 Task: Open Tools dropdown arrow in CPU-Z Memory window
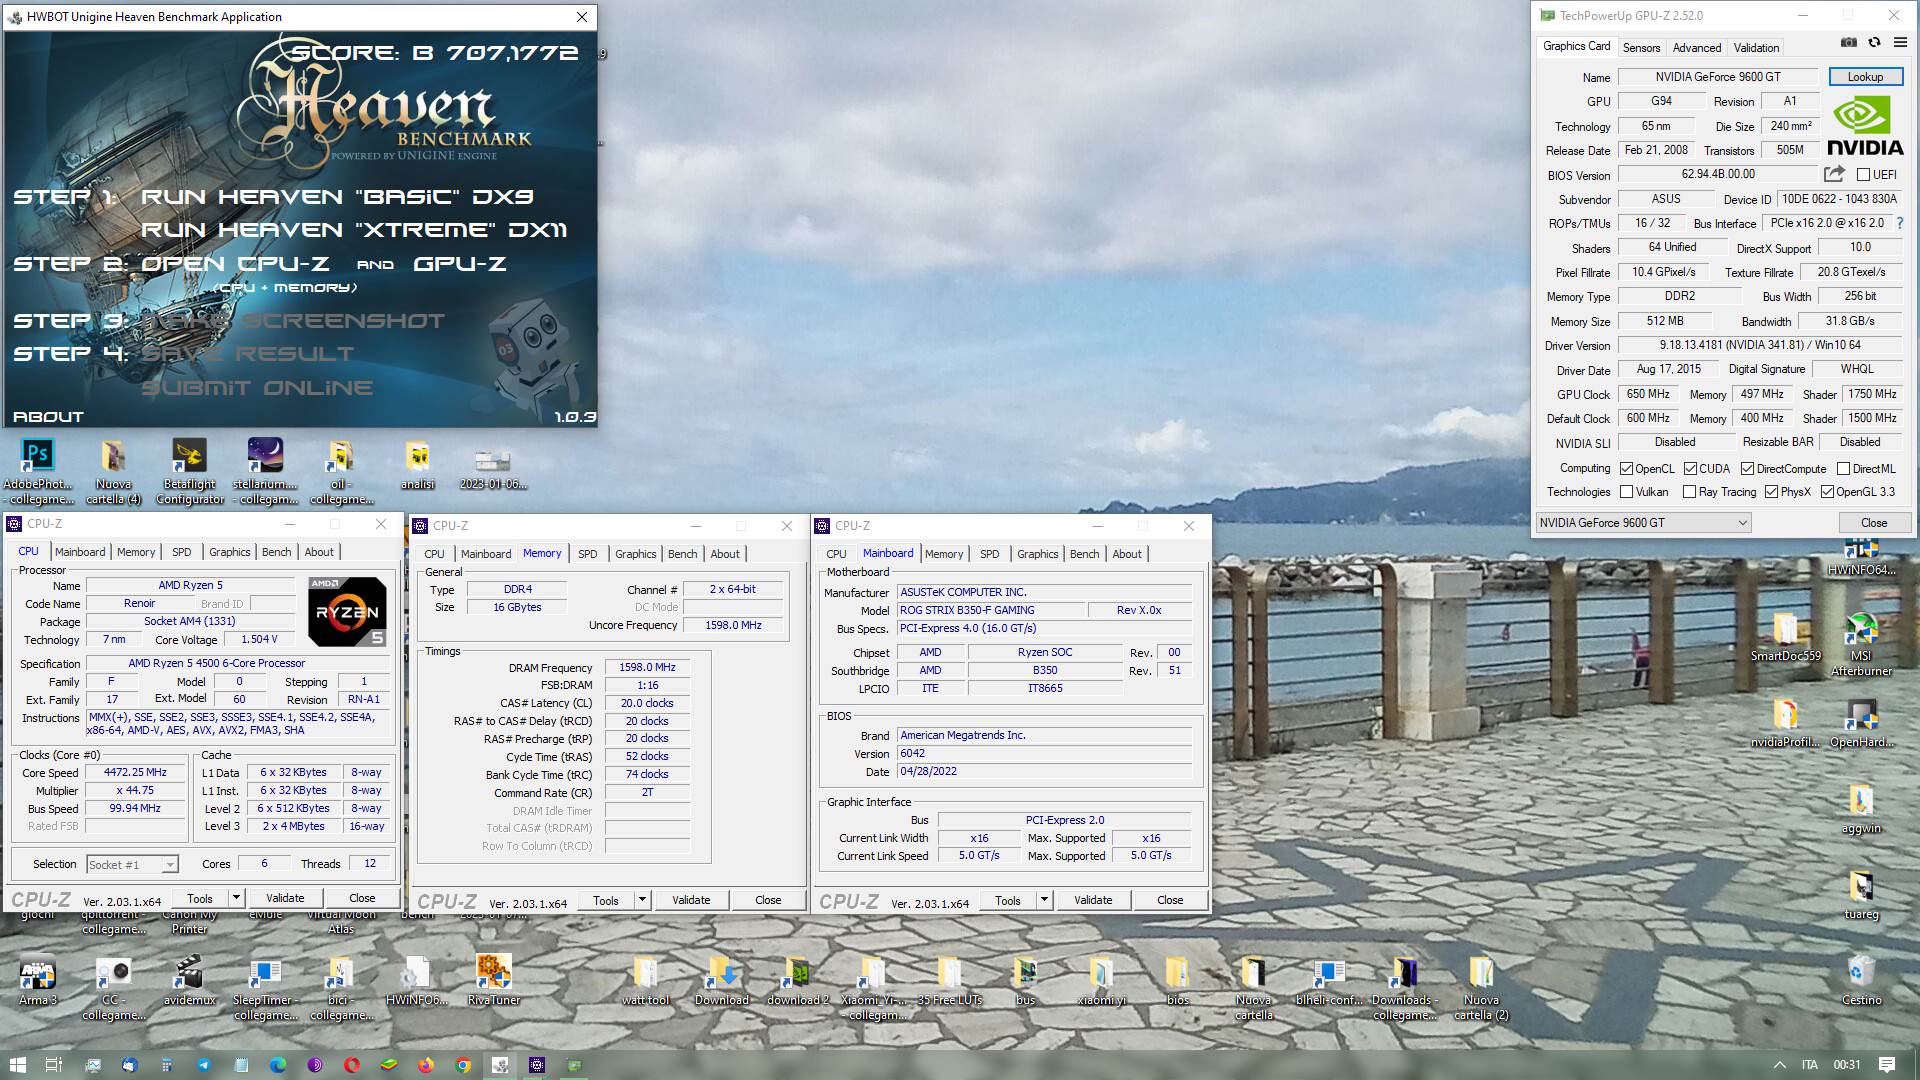[642, 900]
